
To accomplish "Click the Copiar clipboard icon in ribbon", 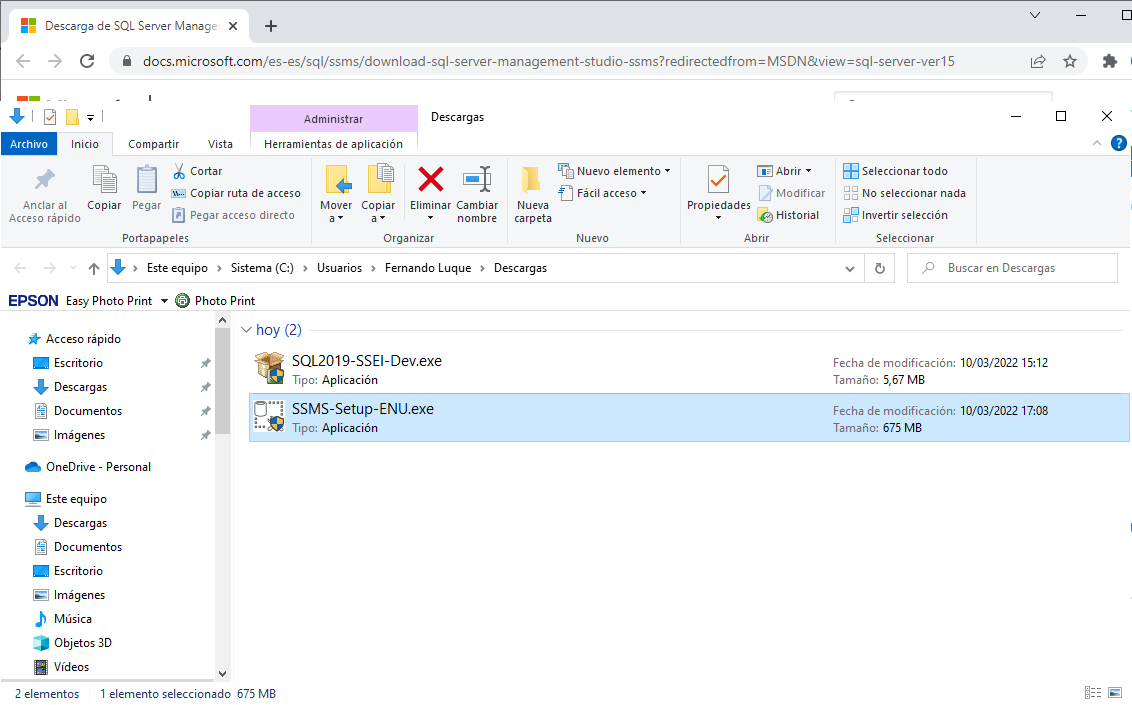I will click(104, 180).
